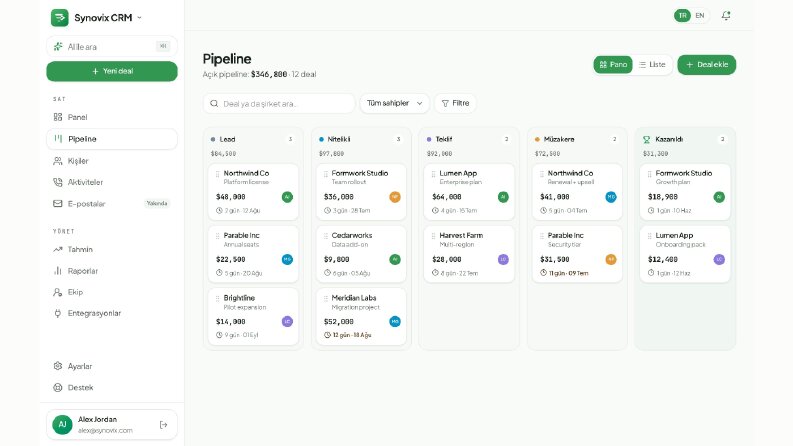793x446 pixels.
Task: Click the Müzakere column header
Action: coord(577,139)
